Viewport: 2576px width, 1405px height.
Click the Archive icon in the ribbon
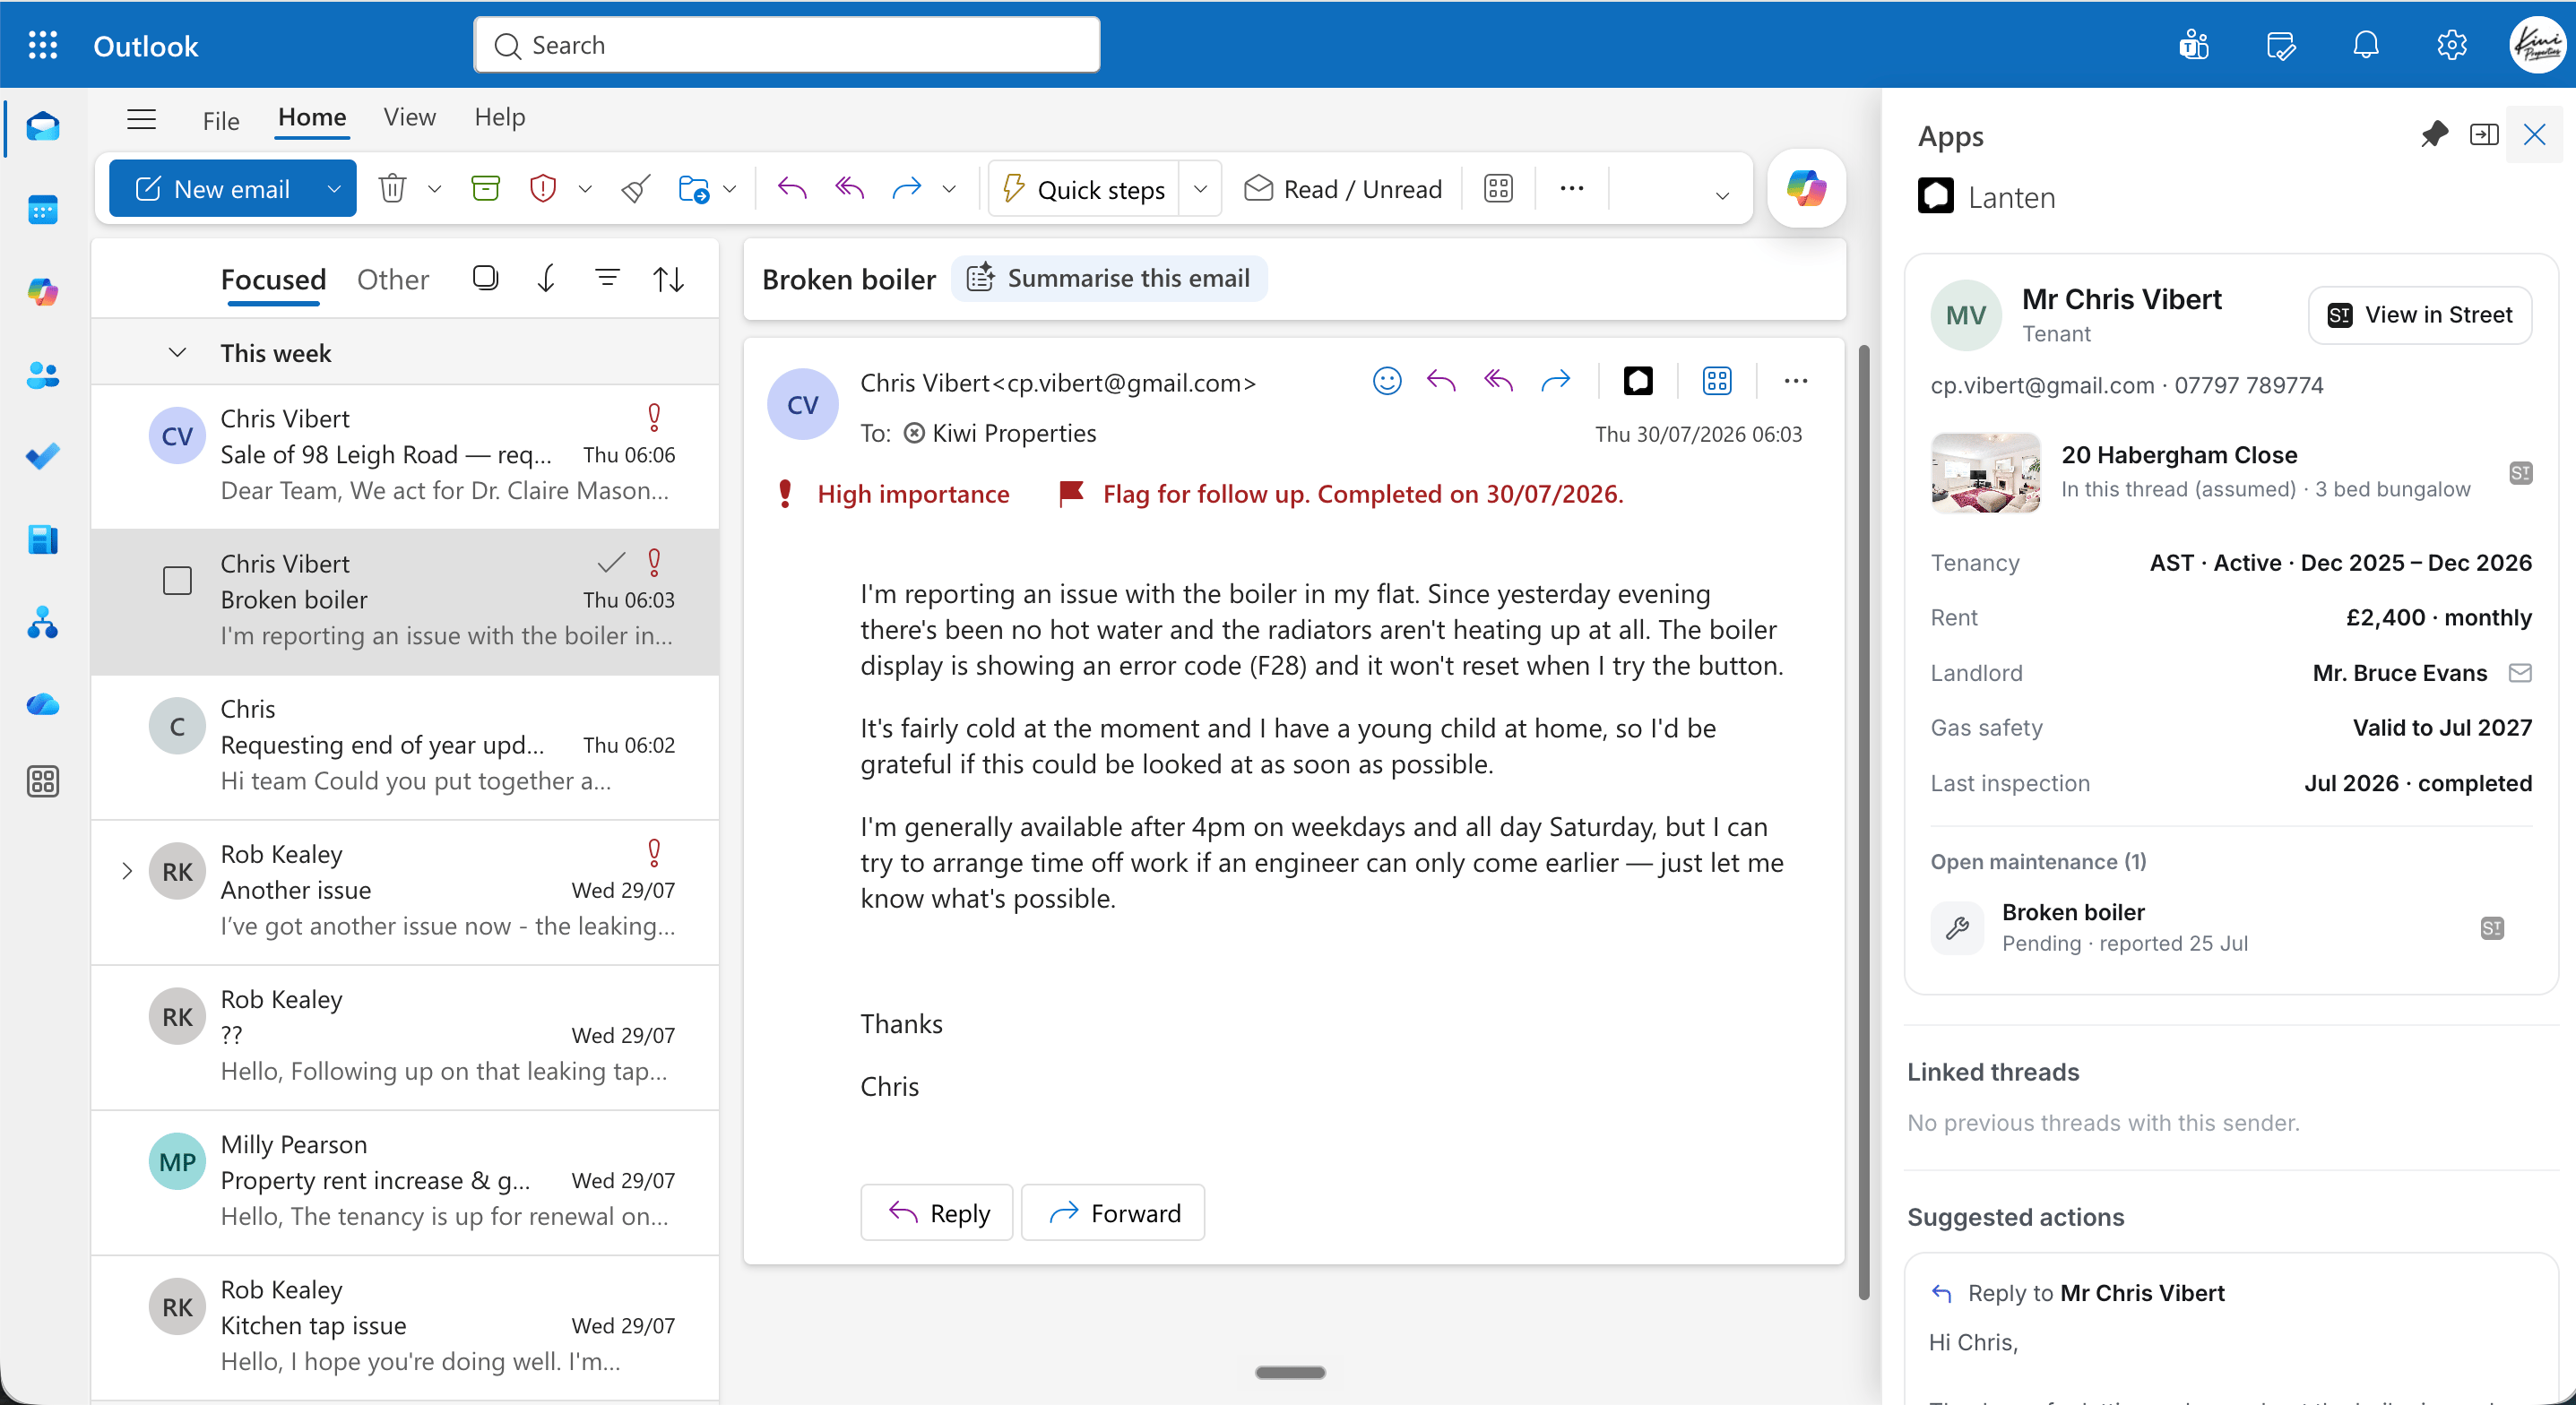pyautogui.click(x=485, y=189)
